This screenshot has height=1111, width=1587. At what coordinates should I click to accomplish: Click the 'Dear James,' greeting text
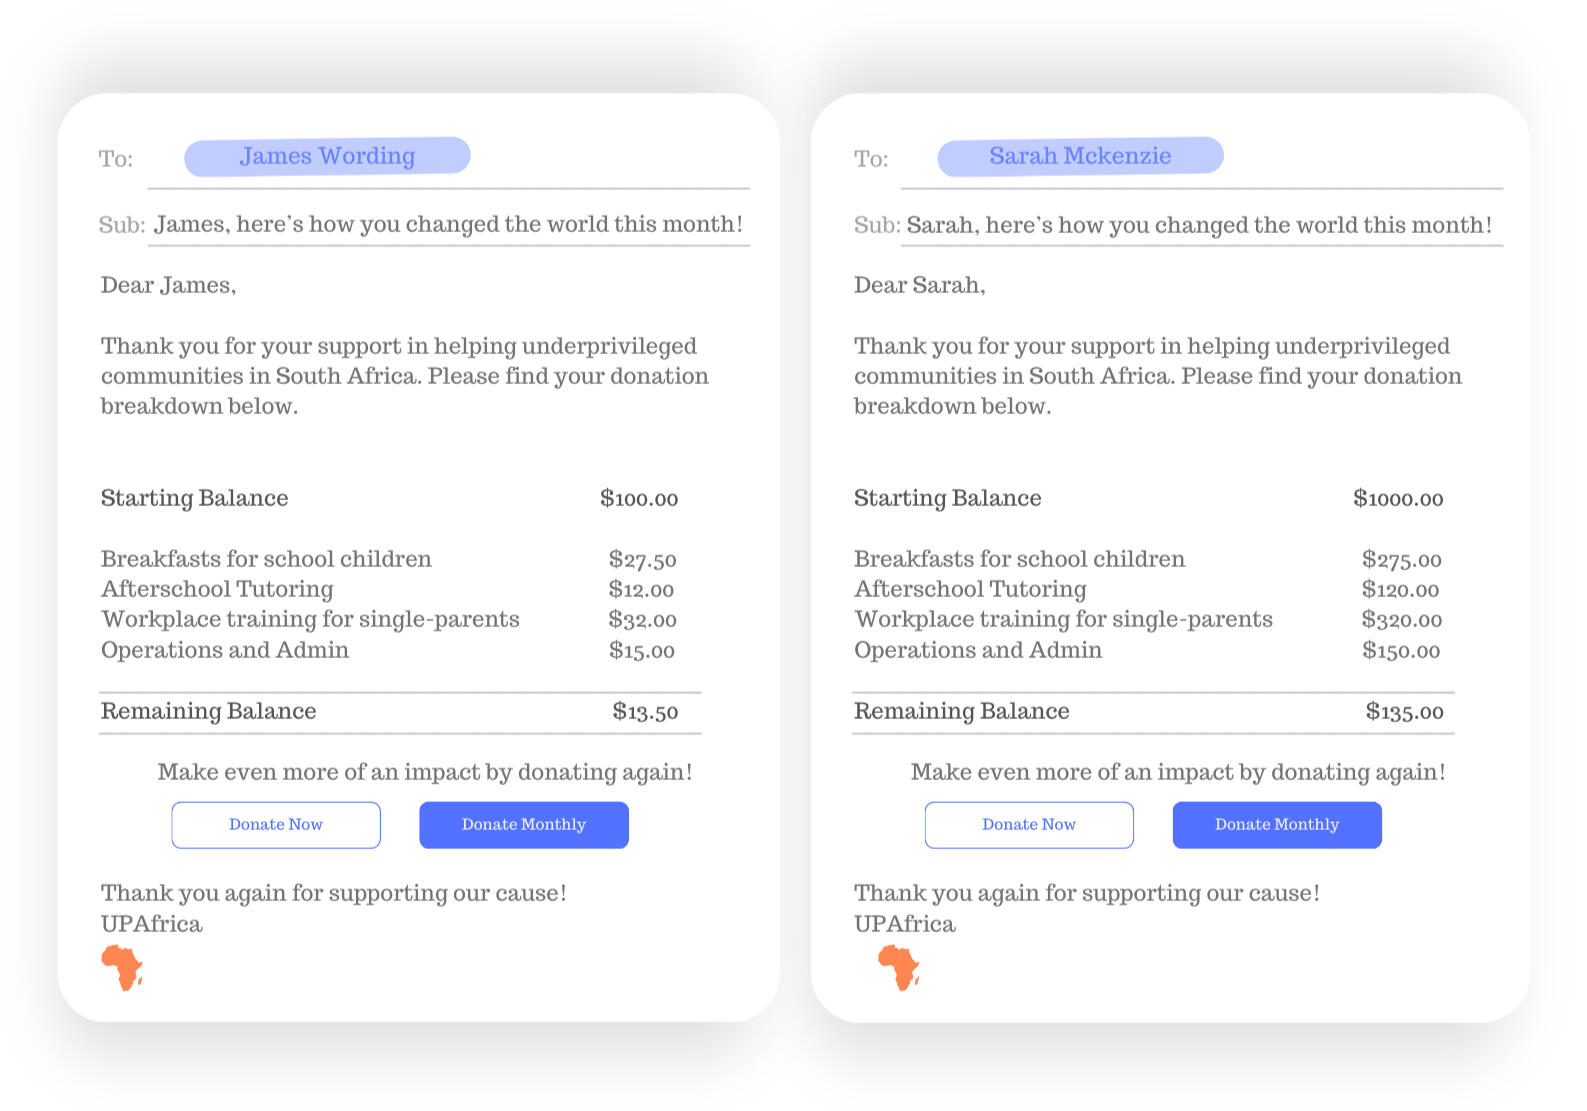tap(168, 285)
